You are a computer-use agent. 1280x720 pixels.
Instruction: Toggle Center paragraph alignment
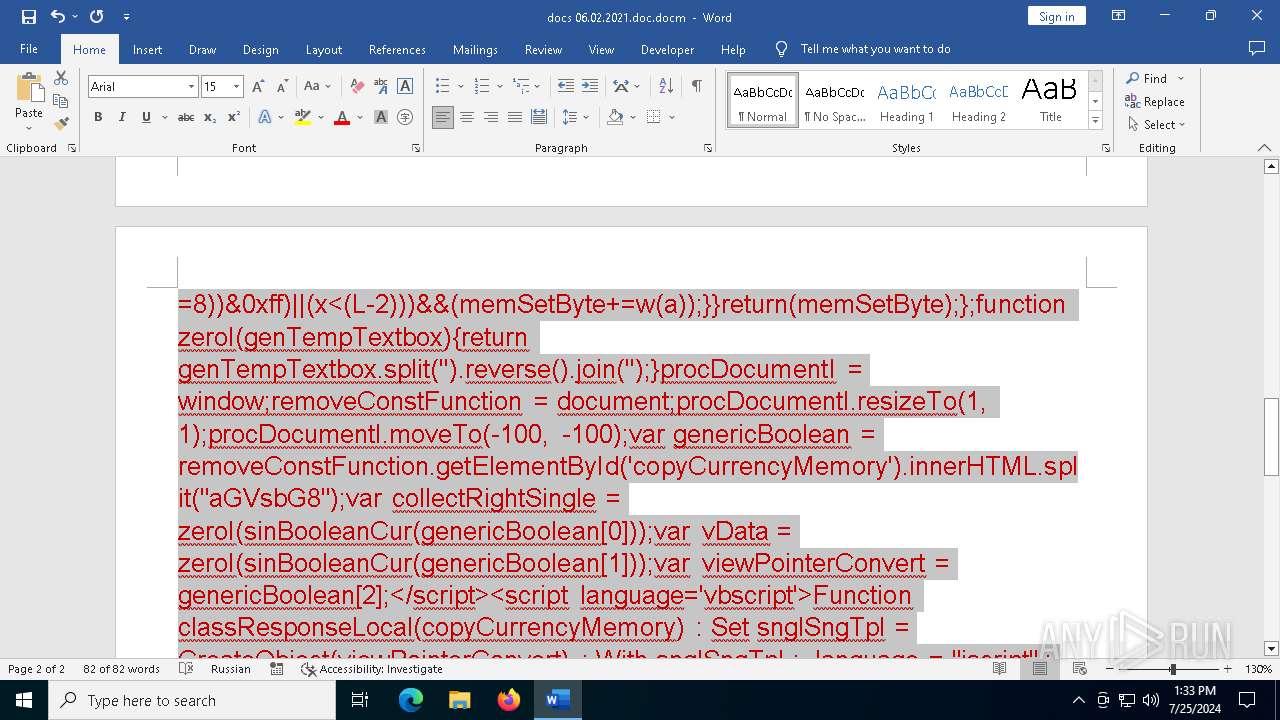point(467,117)
